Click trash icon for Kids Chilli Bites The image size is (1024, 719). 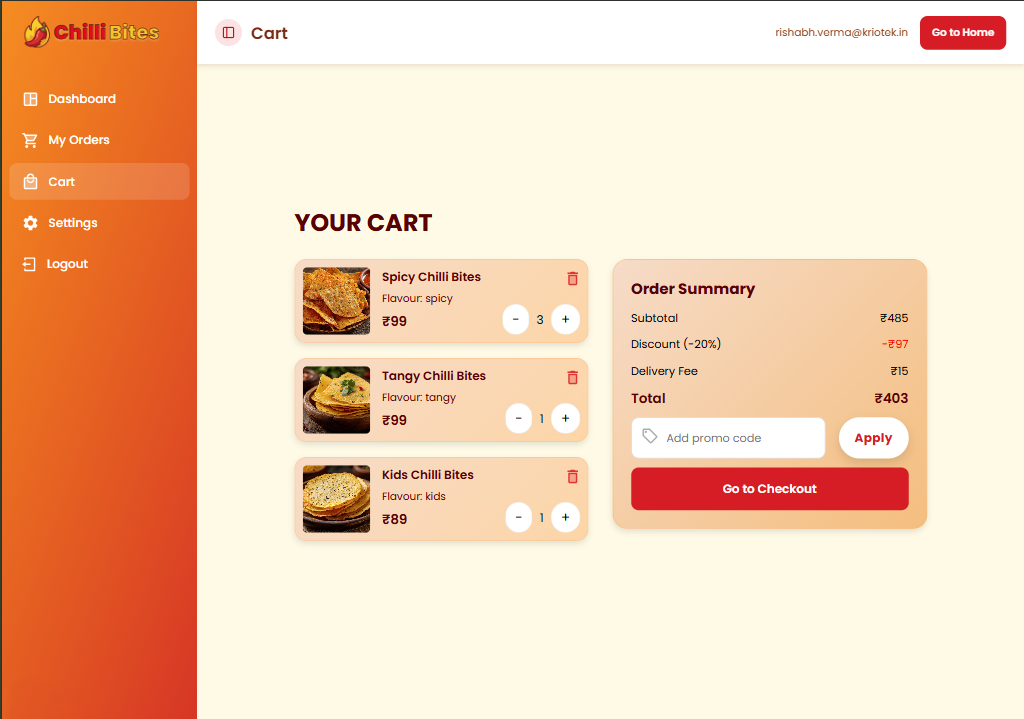click(x=572, y=477)
